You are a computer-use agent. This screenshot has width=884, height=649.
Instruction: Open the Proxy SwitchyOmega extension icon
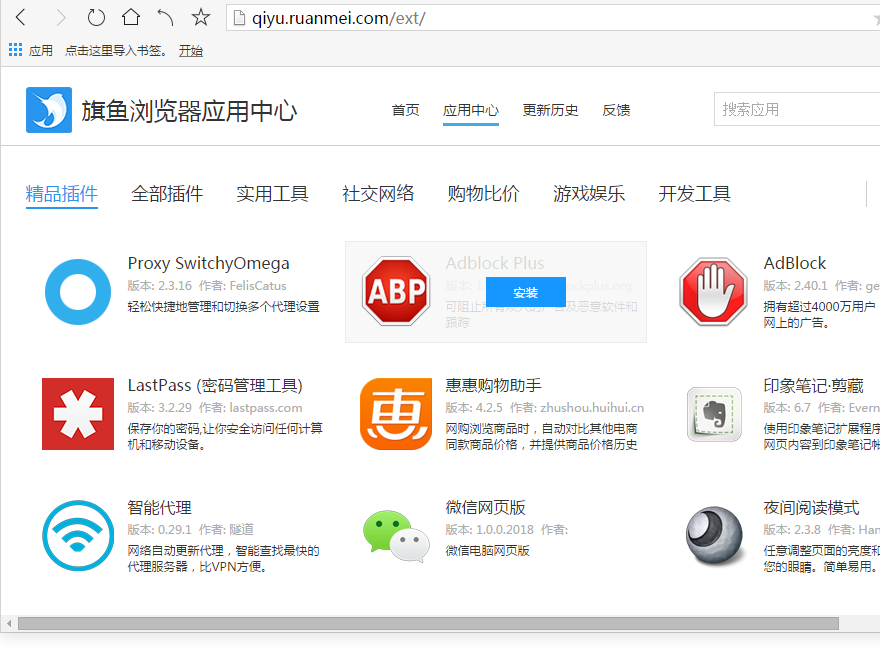[x=78, y=292]
